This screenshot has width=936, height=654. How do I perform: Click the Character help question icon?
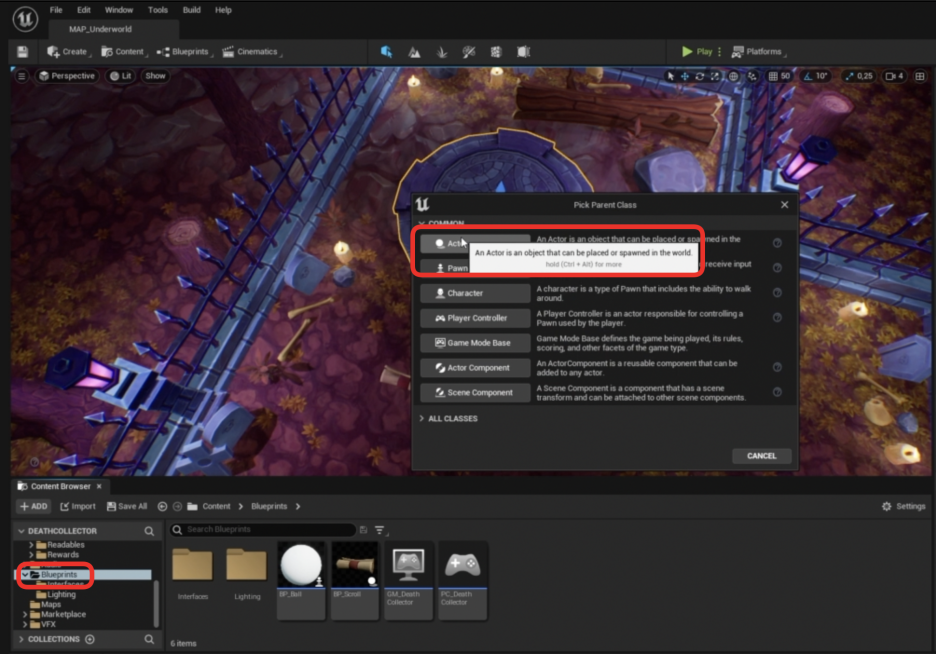coord(777,292)
